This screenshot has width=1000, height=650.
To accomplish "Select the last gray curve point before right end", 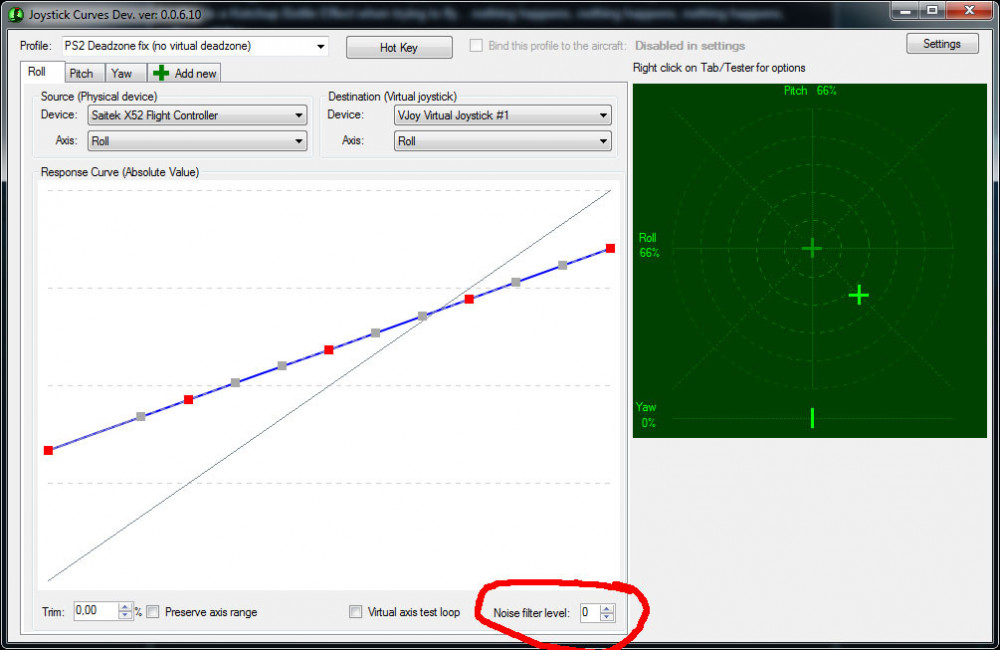I will click(x=562, y=265).
